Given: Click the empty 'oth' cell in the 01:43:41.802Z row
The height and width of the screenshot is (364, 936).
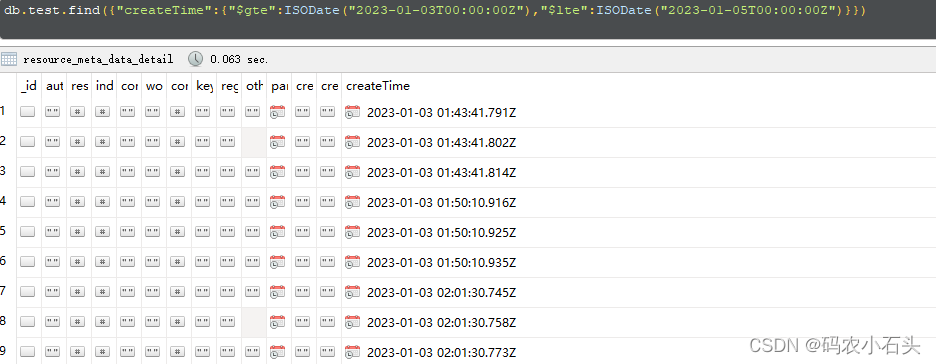Looking at the screenshot, I should tap(254, 142).
